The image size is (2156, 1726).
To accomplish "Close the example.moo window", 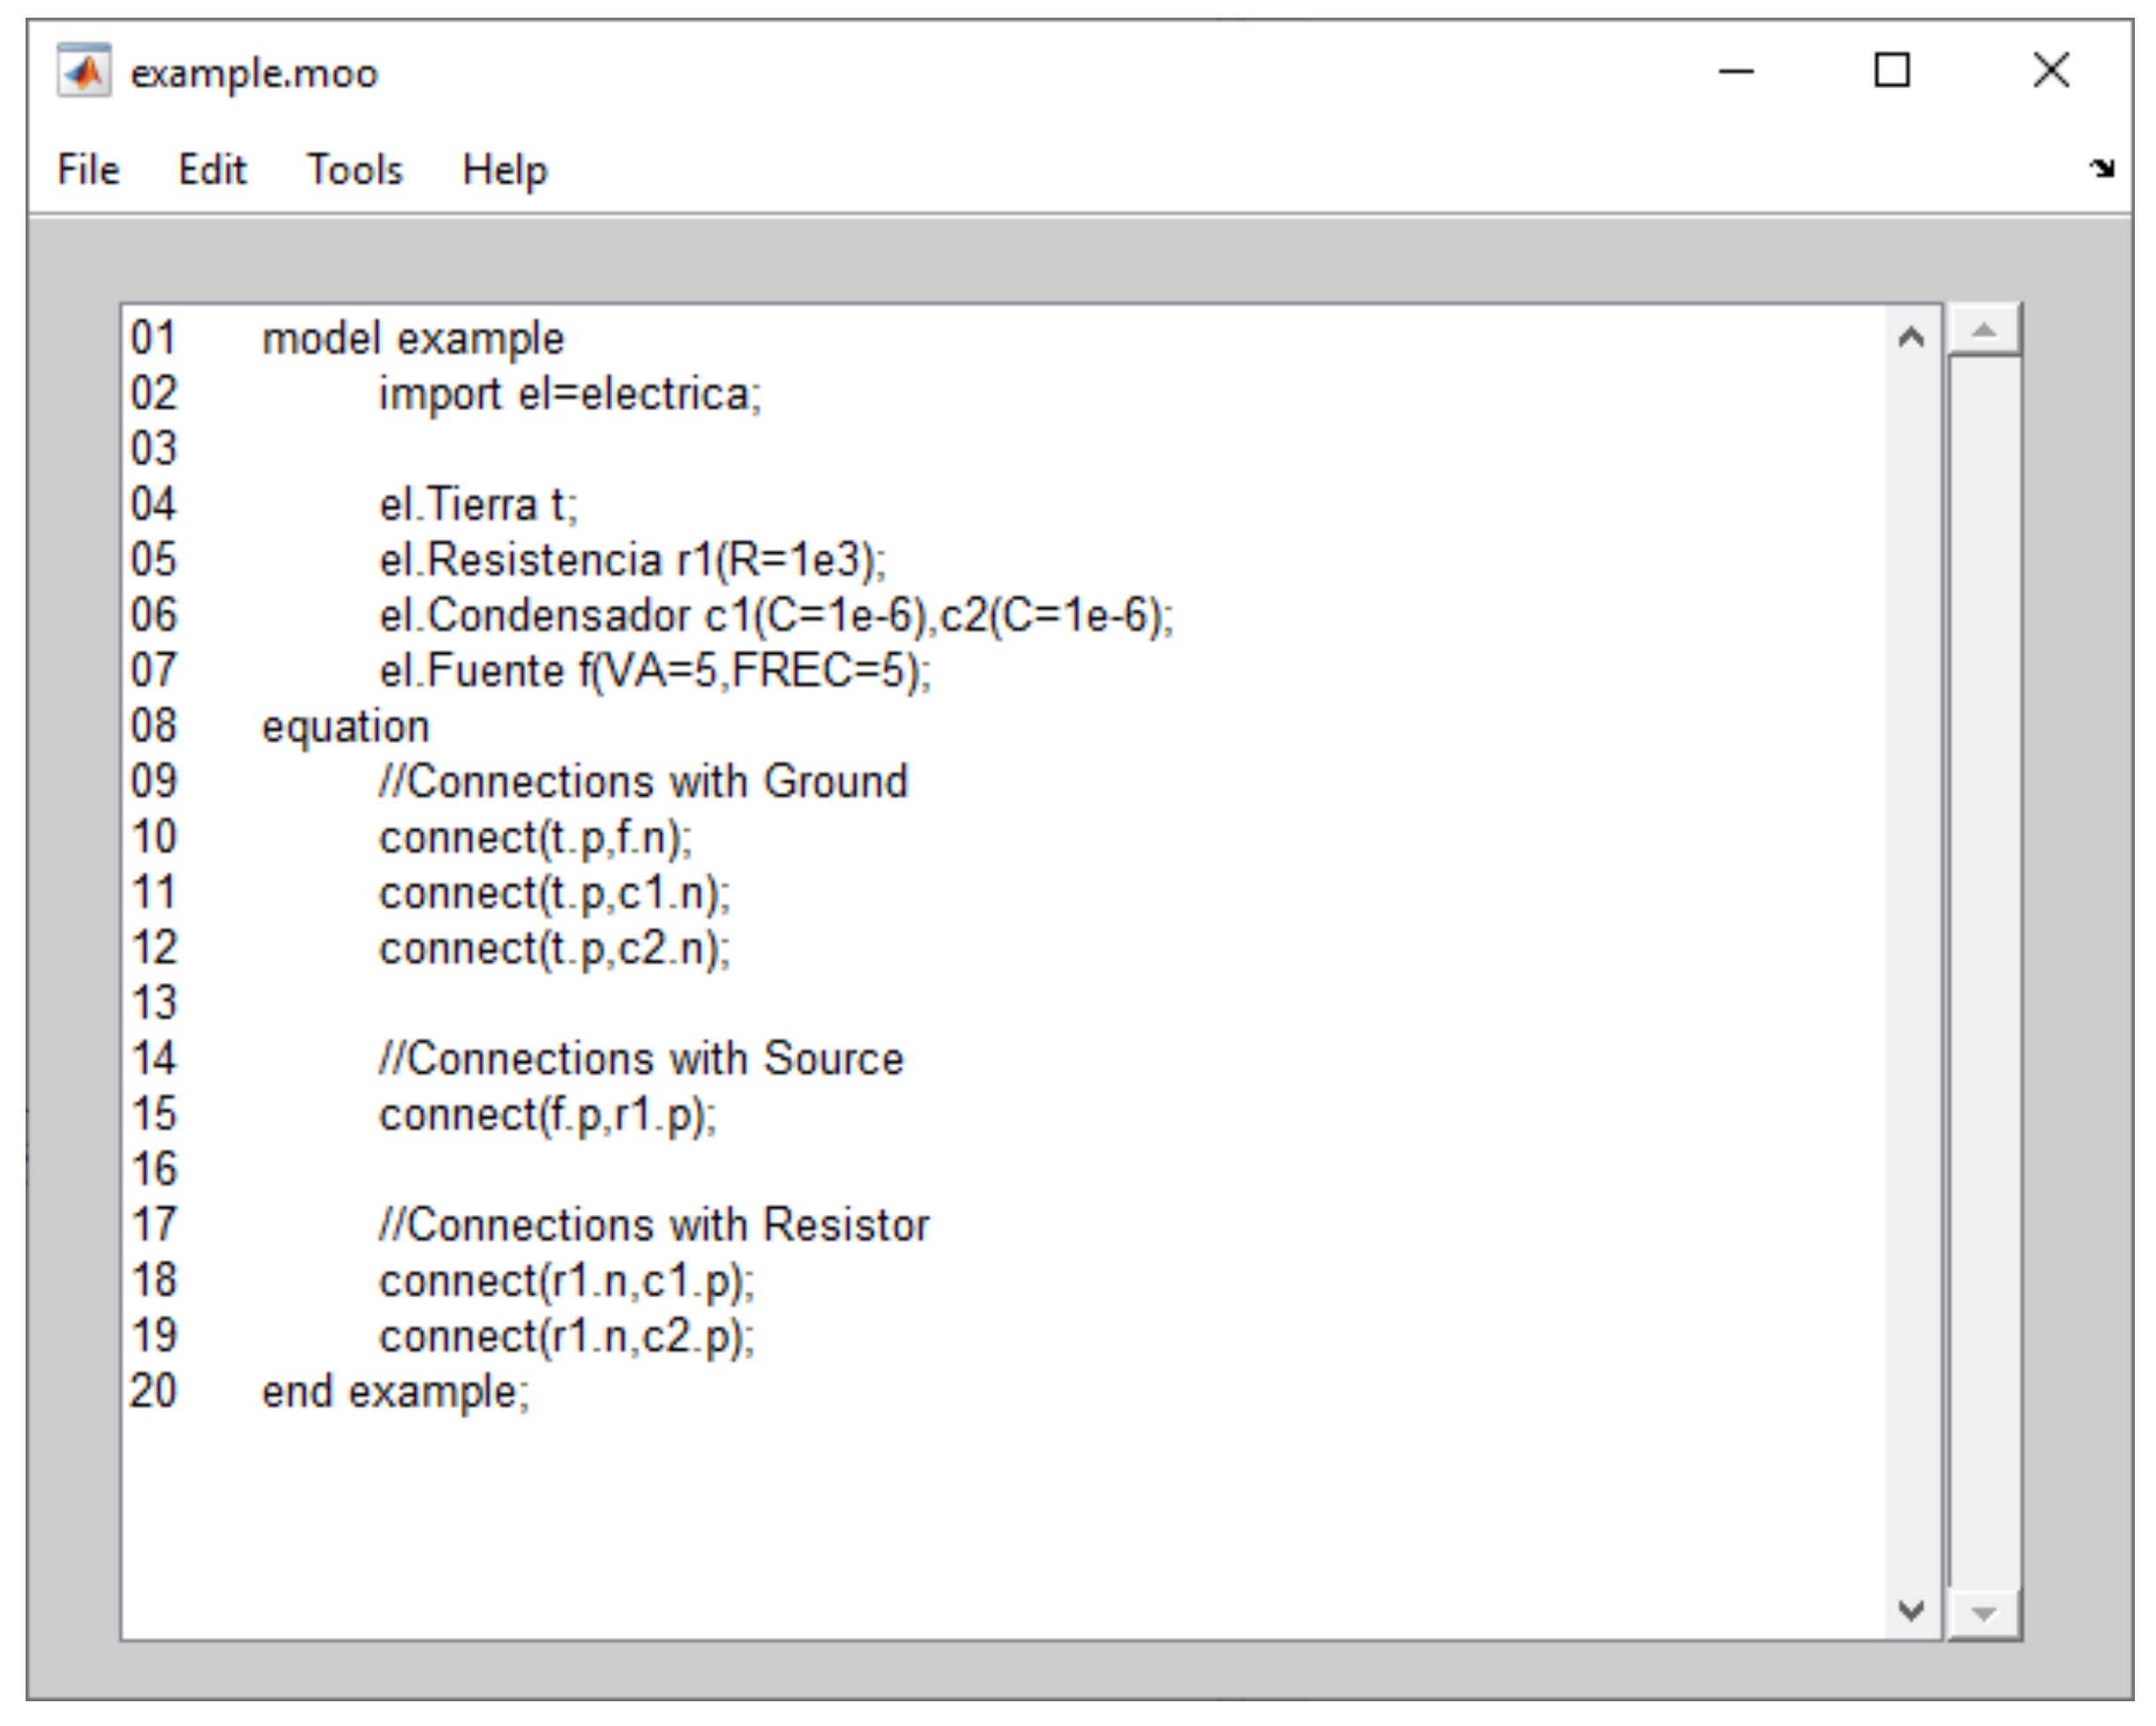I will point(2051,71).
